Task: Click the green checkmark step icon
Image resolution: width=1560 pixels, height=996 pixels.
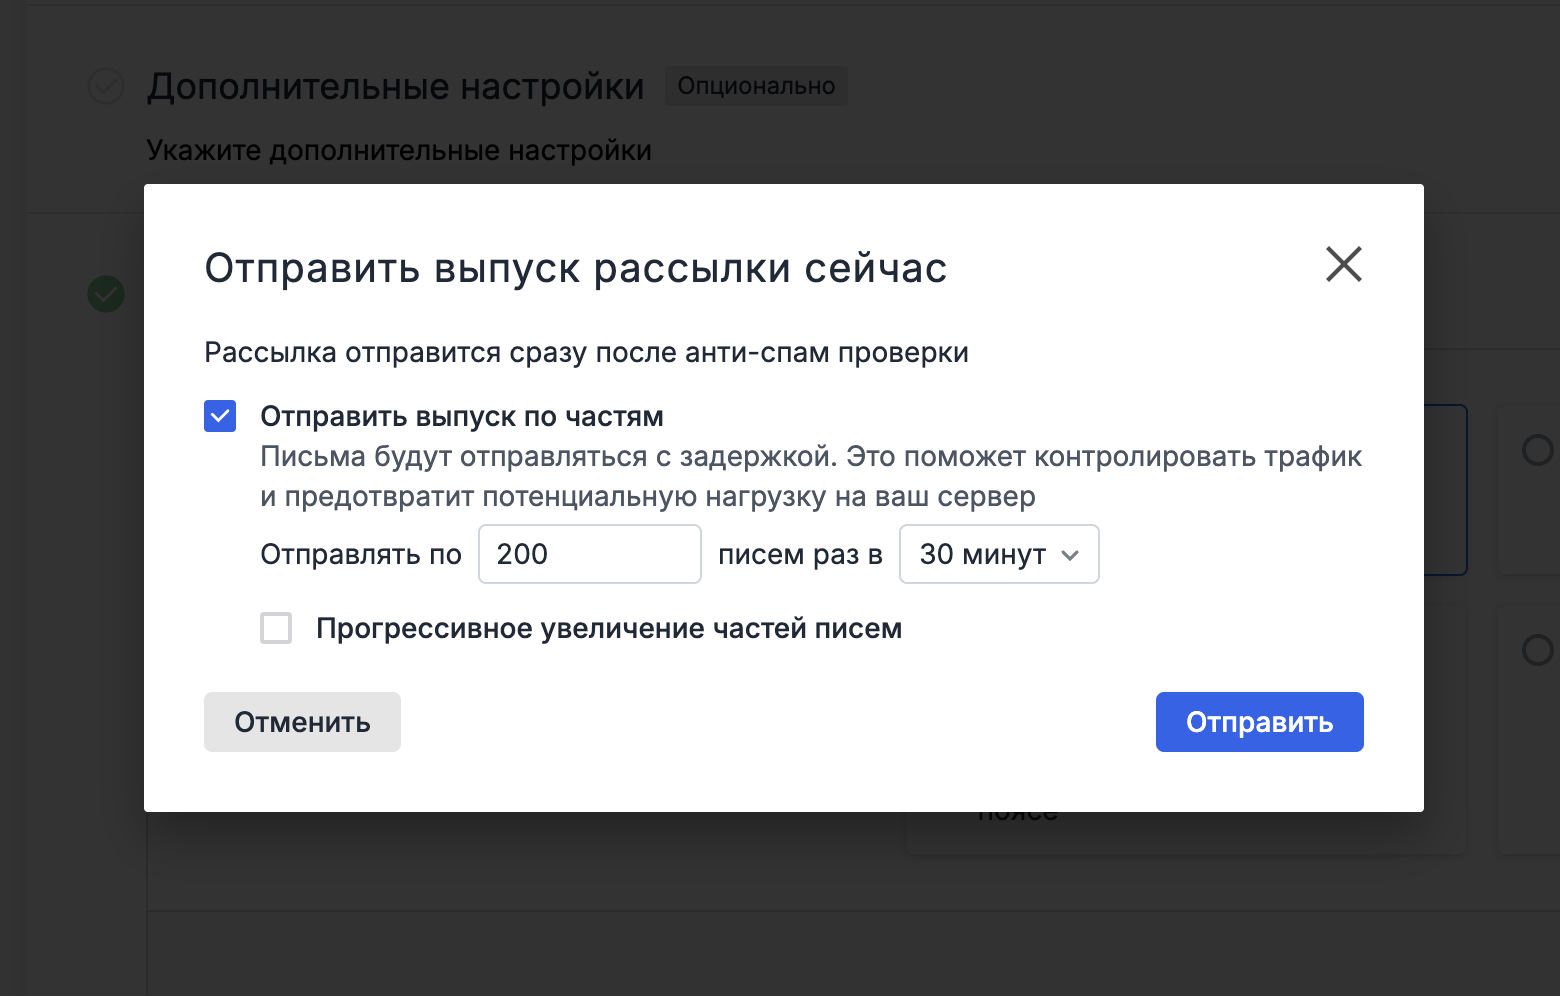Action: point(106,294)
